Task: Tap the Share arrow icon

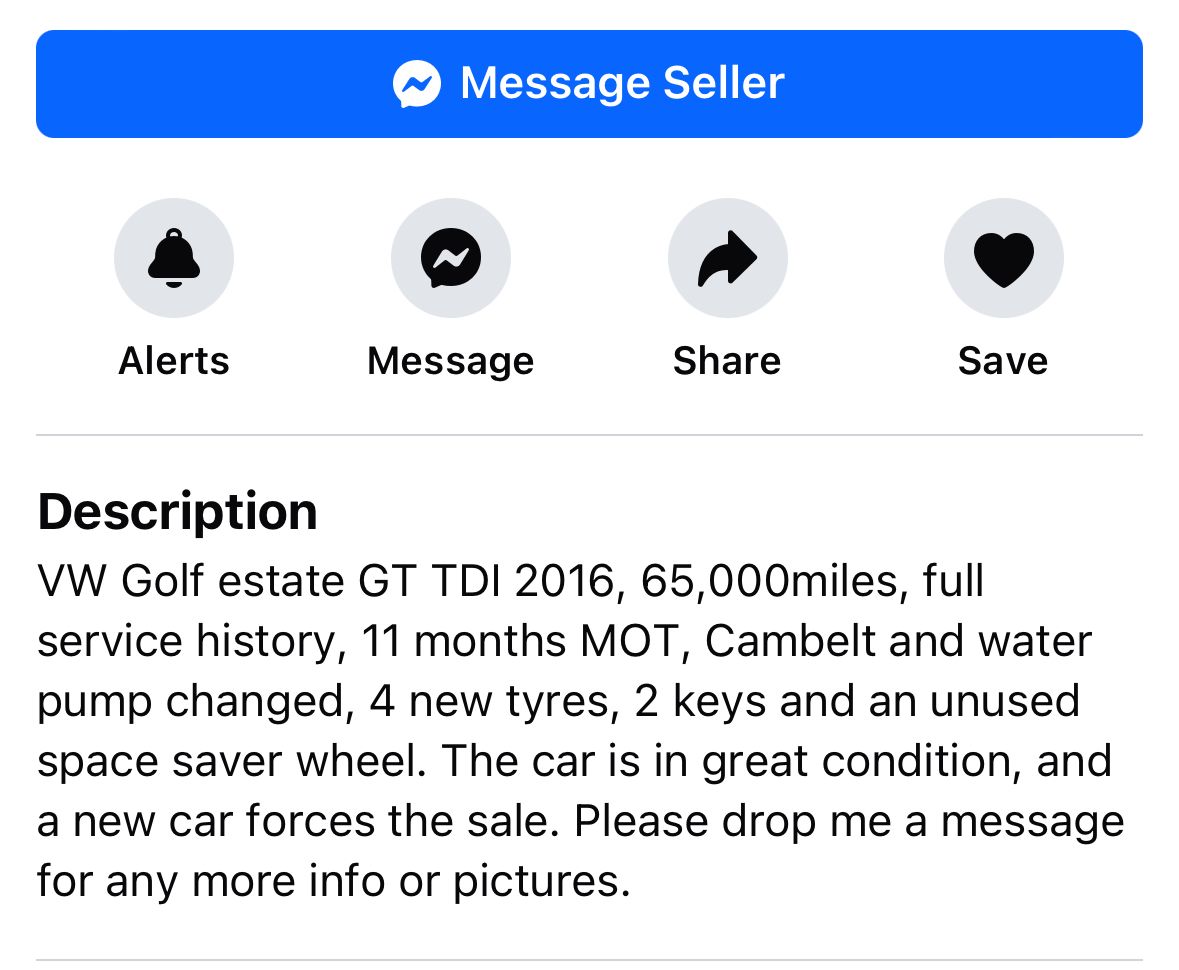Action: pyautogui.click(x=727, y=258)
